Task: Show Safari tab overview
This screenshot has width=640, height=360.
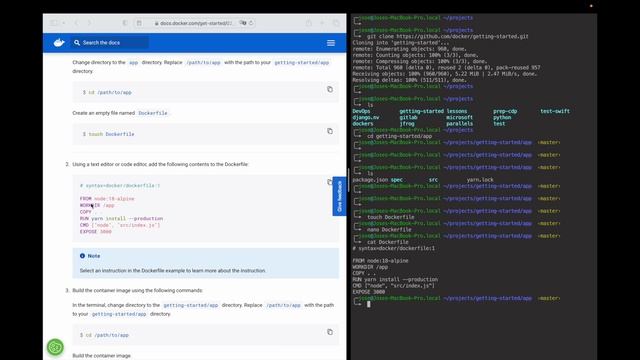Action: click(x=336, y=23)
